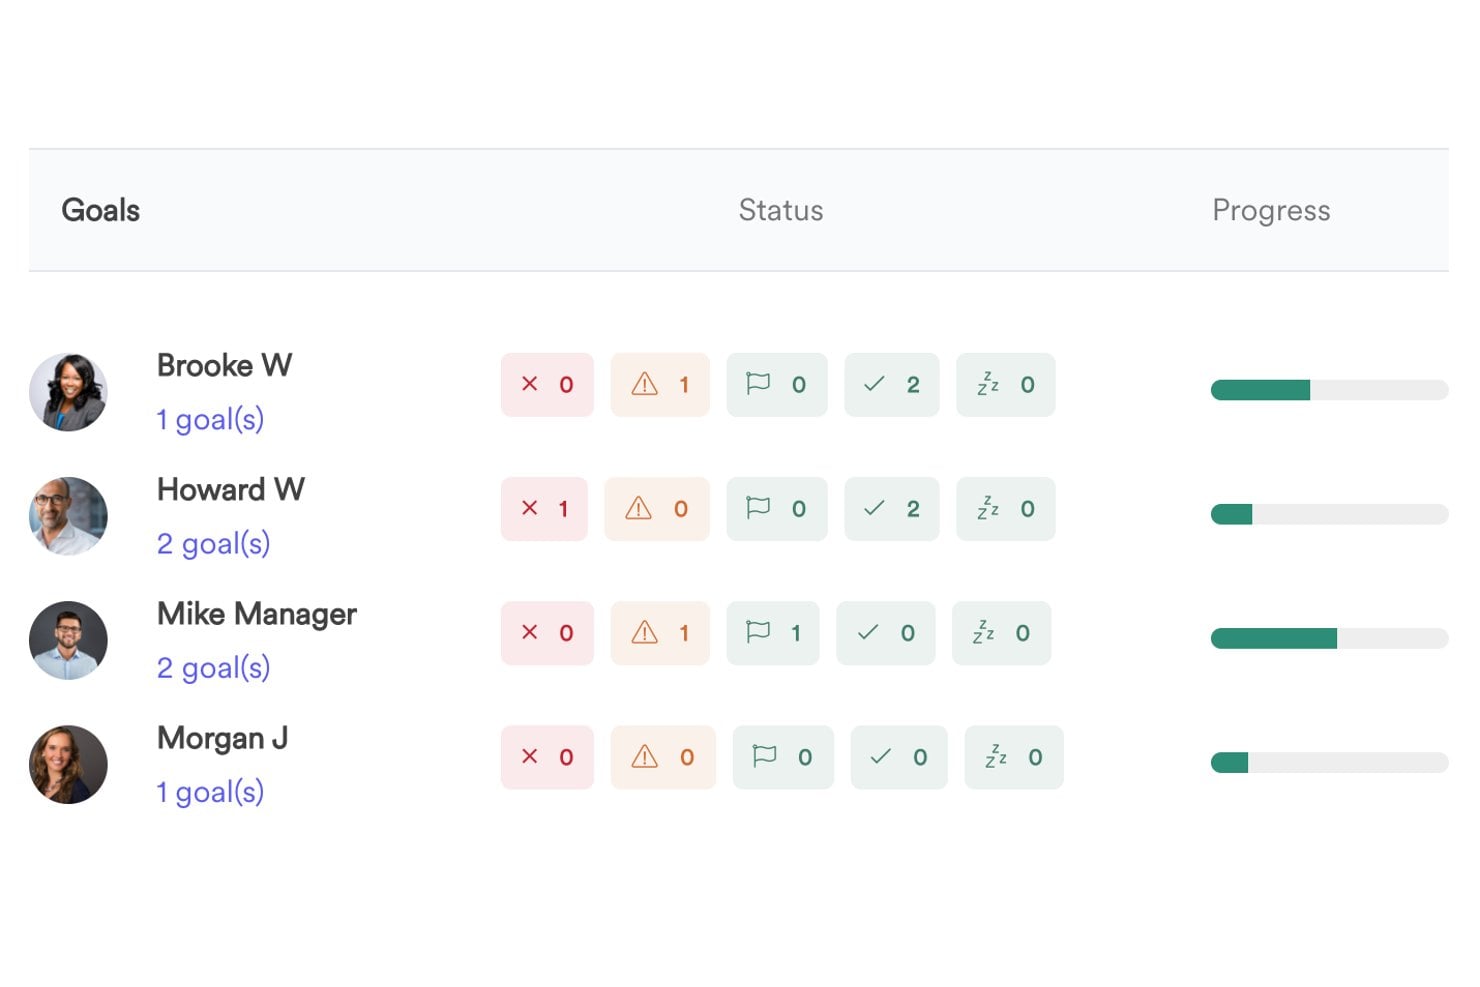
Task: Click Morgan J's missed status badge
Action: (547, 757)
